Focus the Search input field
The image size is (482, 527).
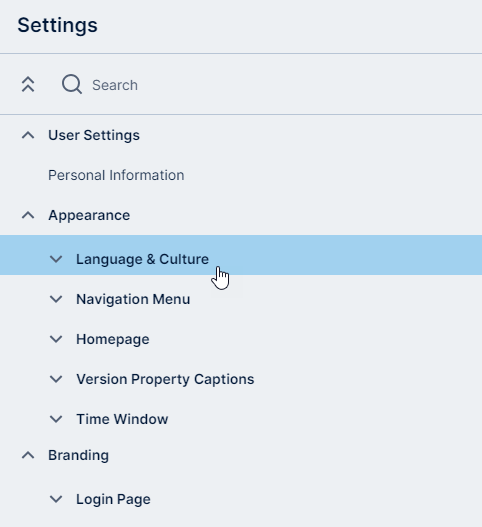[269, 85]
